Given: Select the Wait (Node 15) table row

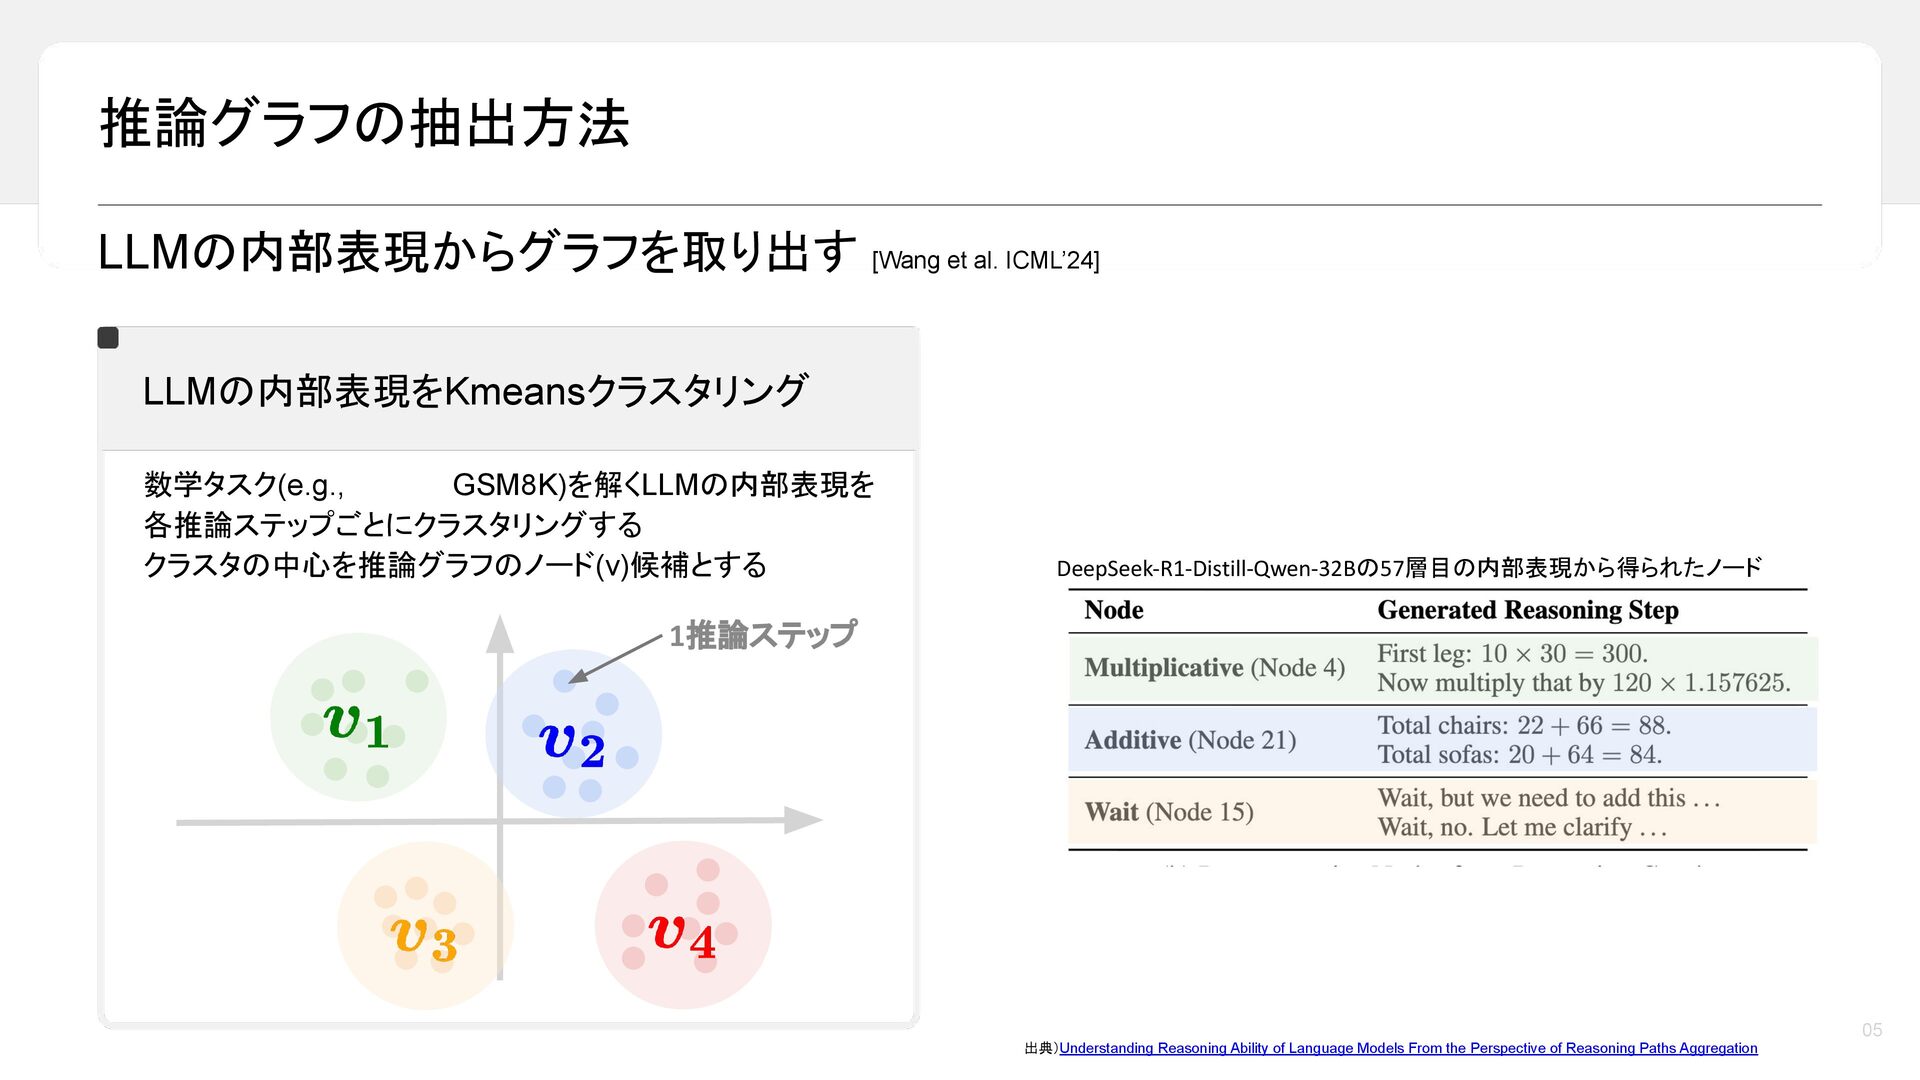Looking at the screenshot, I should [x=1168, y=812].
